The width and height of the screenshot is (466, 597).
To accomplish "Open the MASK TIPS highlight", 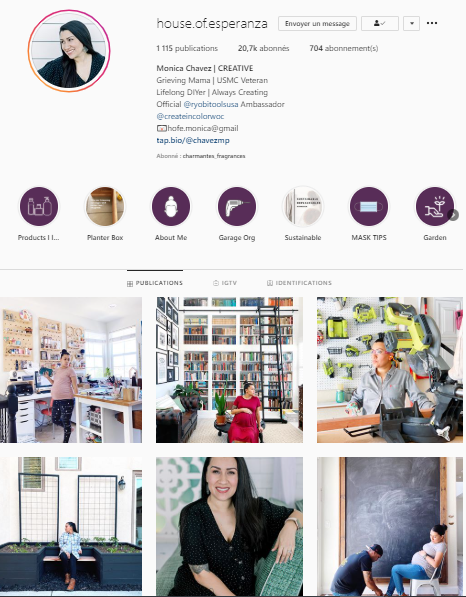I will [369, 207].
